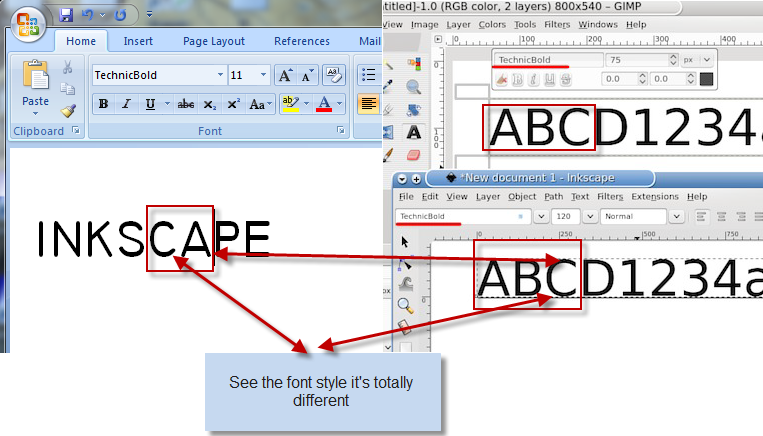Select the Format Painter brush icon
Screen dimensions: 763x436
pos(67,111)
